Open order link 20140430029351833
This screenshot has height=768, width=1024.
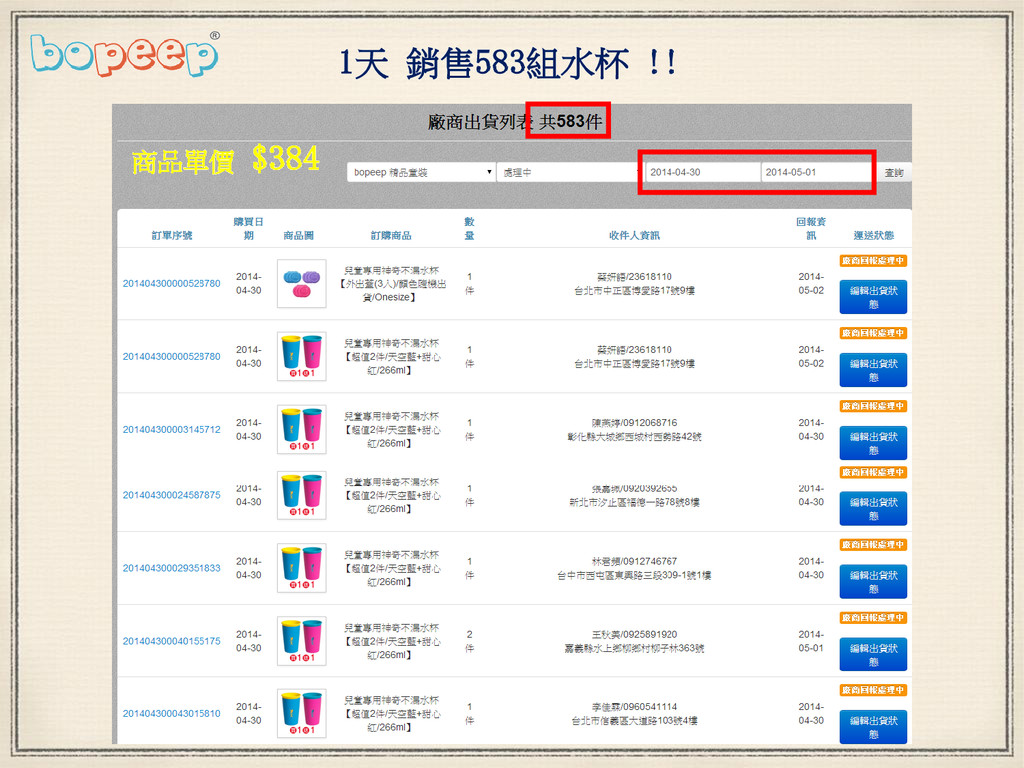(x=172, y=568)
